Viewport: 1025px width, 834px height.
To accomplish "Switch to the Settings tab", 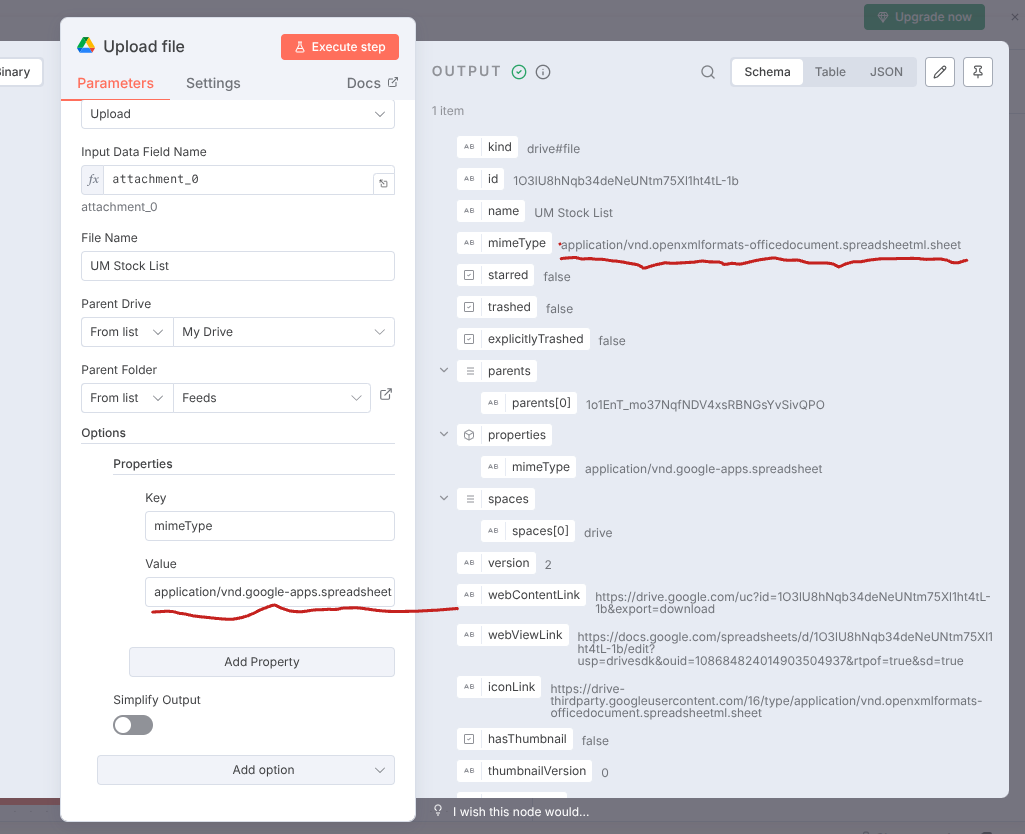I will [212, 83].
